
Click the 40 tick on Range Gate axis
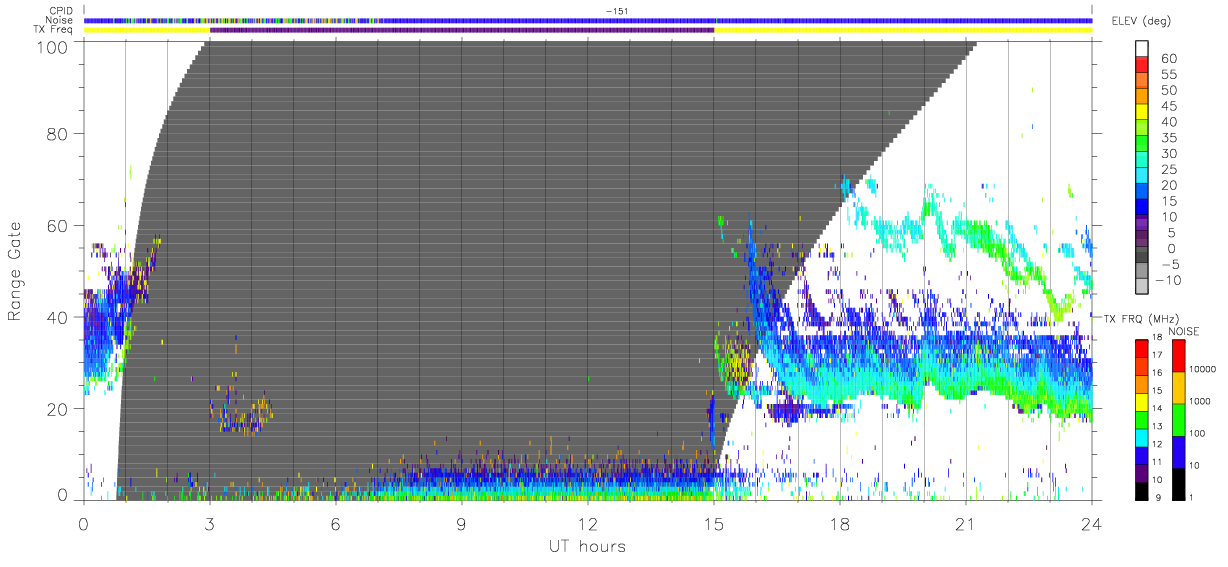pyautogui.click(x=59, y=318)
